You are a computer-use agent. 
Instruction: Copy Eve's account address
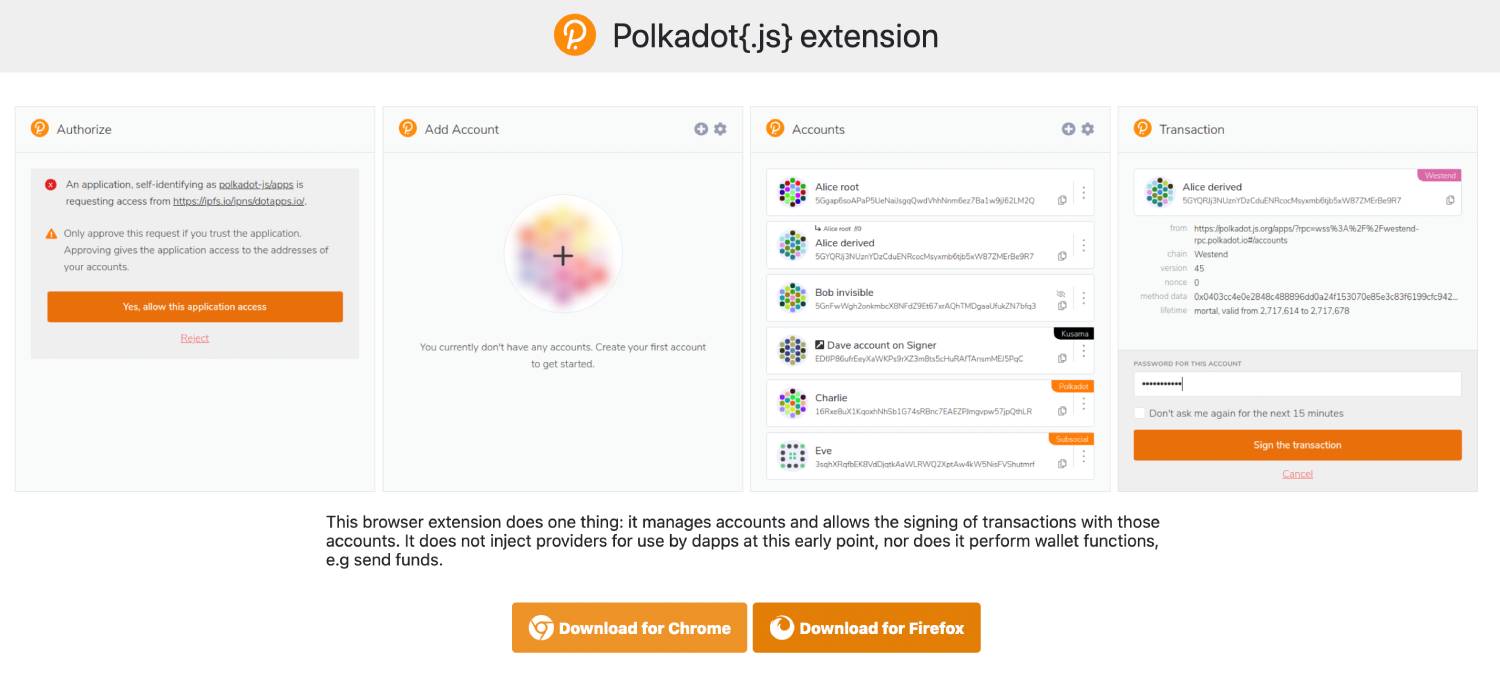point(1062,464)
